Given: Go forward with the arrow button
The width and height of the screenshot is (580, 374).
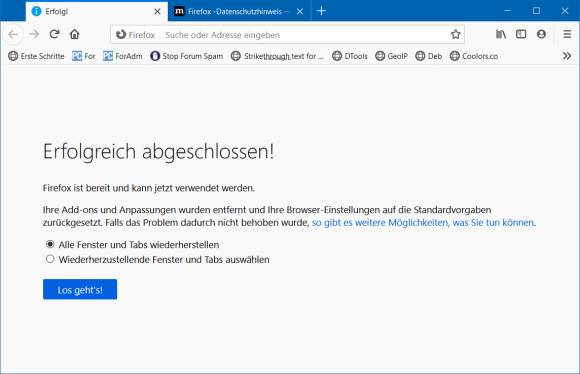Looking at the screenshot, I should 34,34.
